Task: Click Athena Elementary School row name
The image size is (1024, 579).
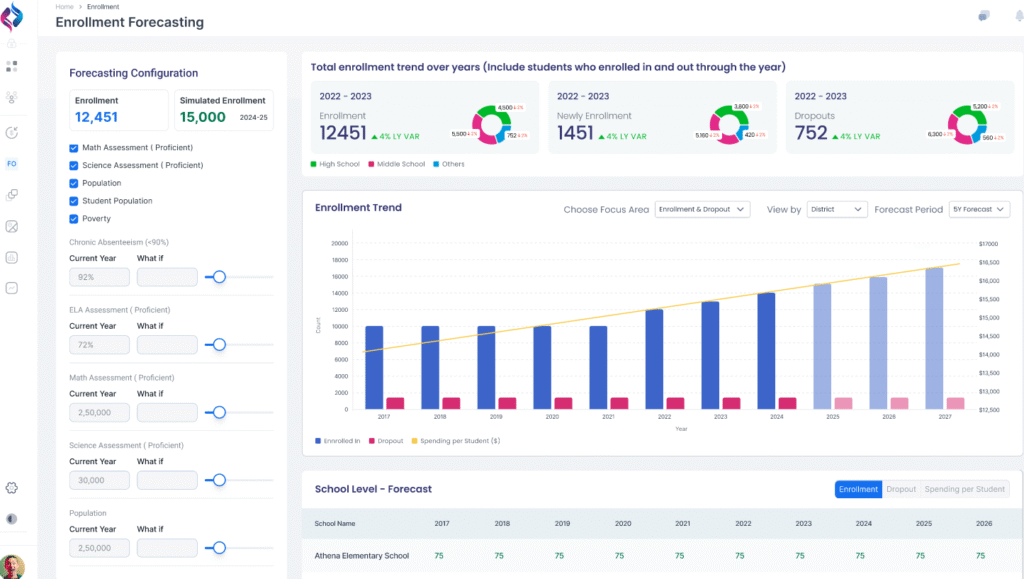Action: (x=361, y=556)
